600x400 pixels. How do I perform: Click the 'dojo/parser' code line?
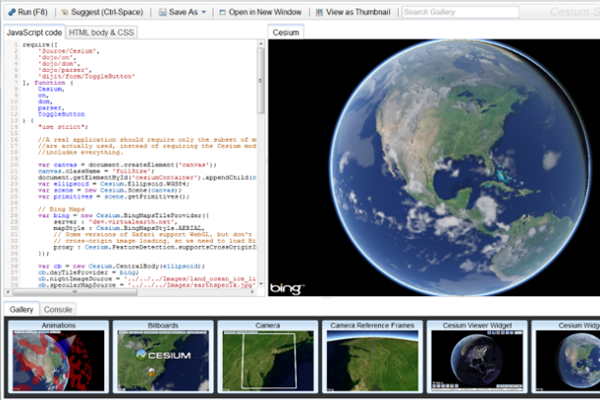(x=65, y=70)
